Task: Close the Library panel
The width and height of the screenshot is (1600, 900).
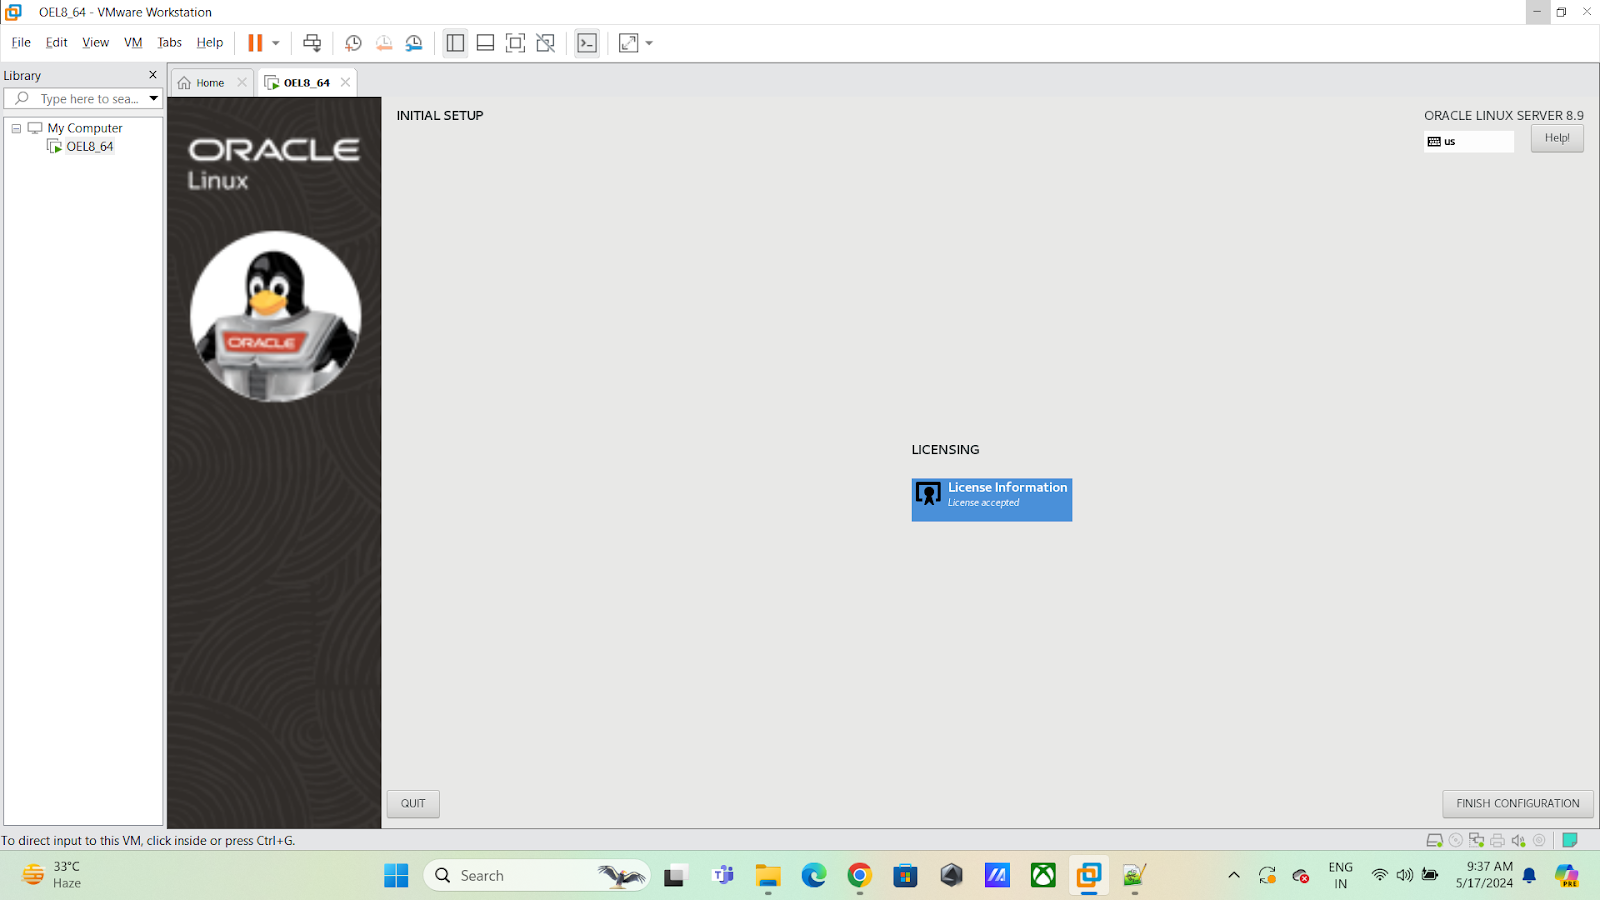Action: [x=153, y=75]
